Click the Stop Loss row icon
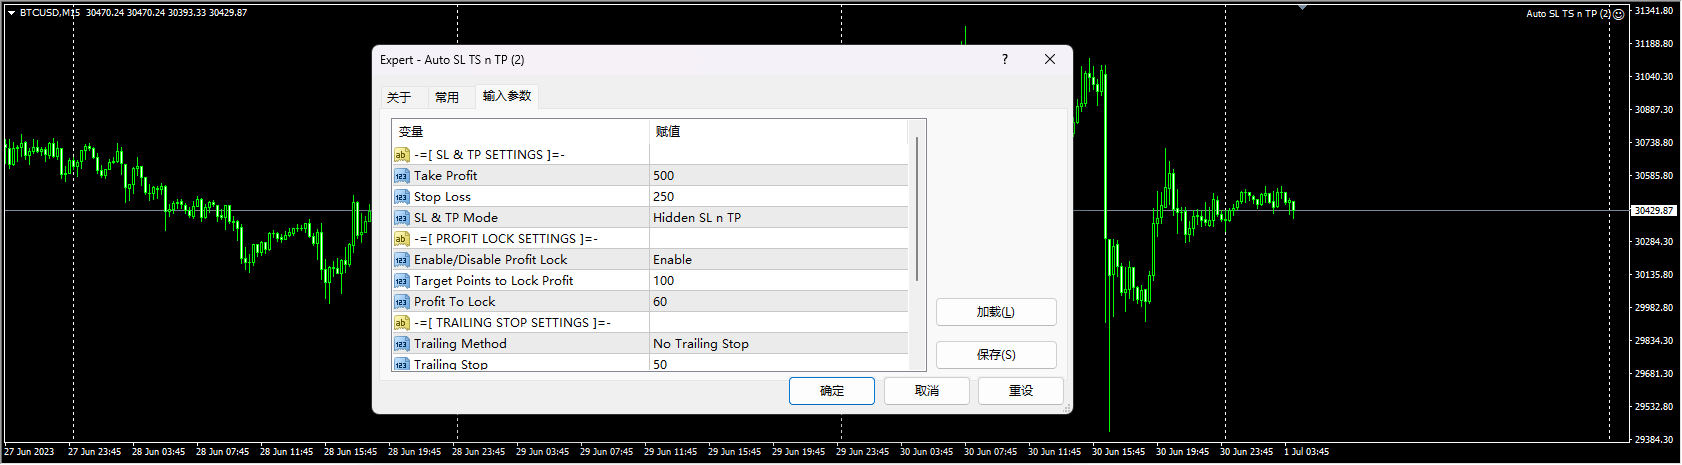The height and width of the screenshot is (465, 1682). pos(401,197)
